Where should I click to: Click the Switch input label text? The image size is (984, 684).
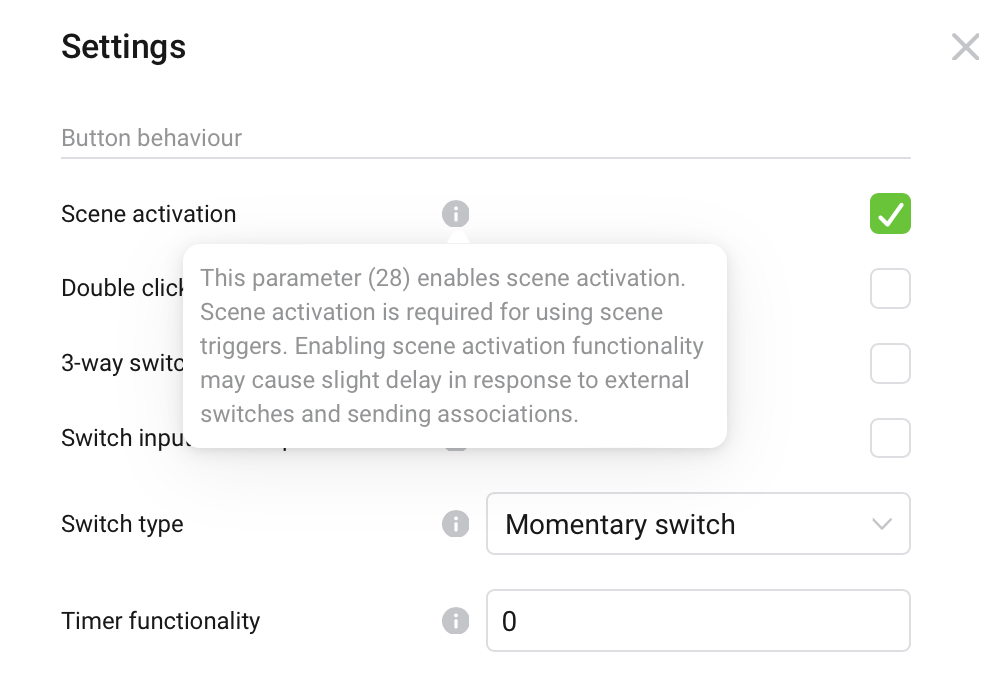click(121, 438)
